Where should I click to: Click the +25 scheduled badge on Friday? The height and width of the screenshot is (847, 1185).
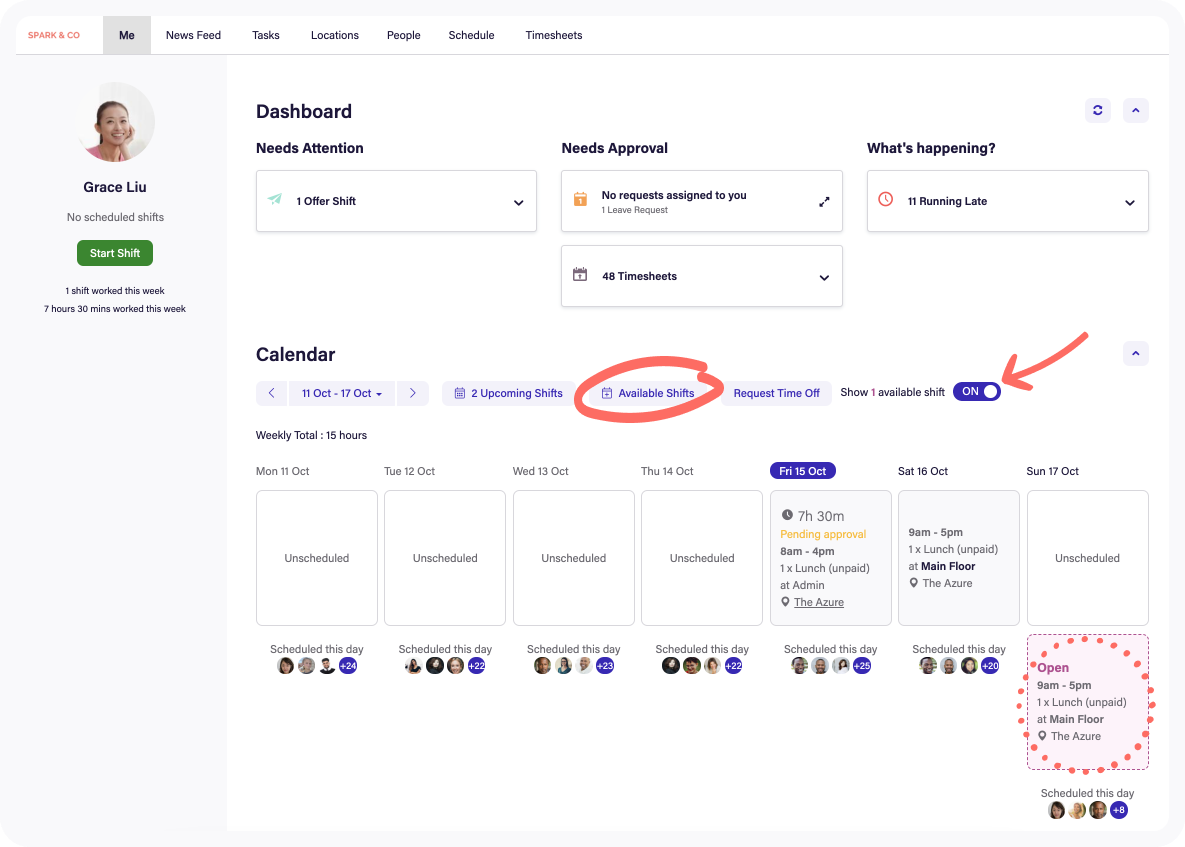coord(862,666)
